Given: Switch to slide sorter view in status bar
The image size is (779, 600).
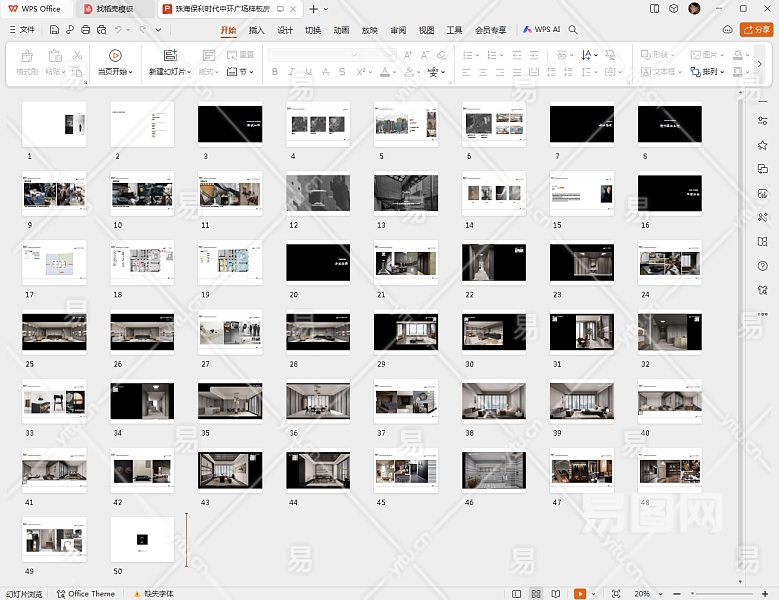Looking at the screenshot, I should click(537, 594).
